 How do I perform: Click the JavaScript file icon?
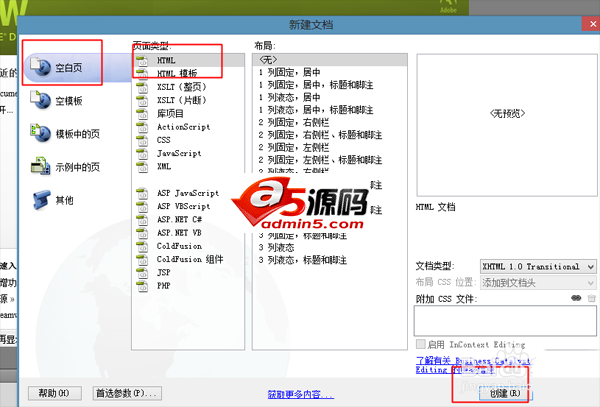pyautogui.click(x=142, y=154)
